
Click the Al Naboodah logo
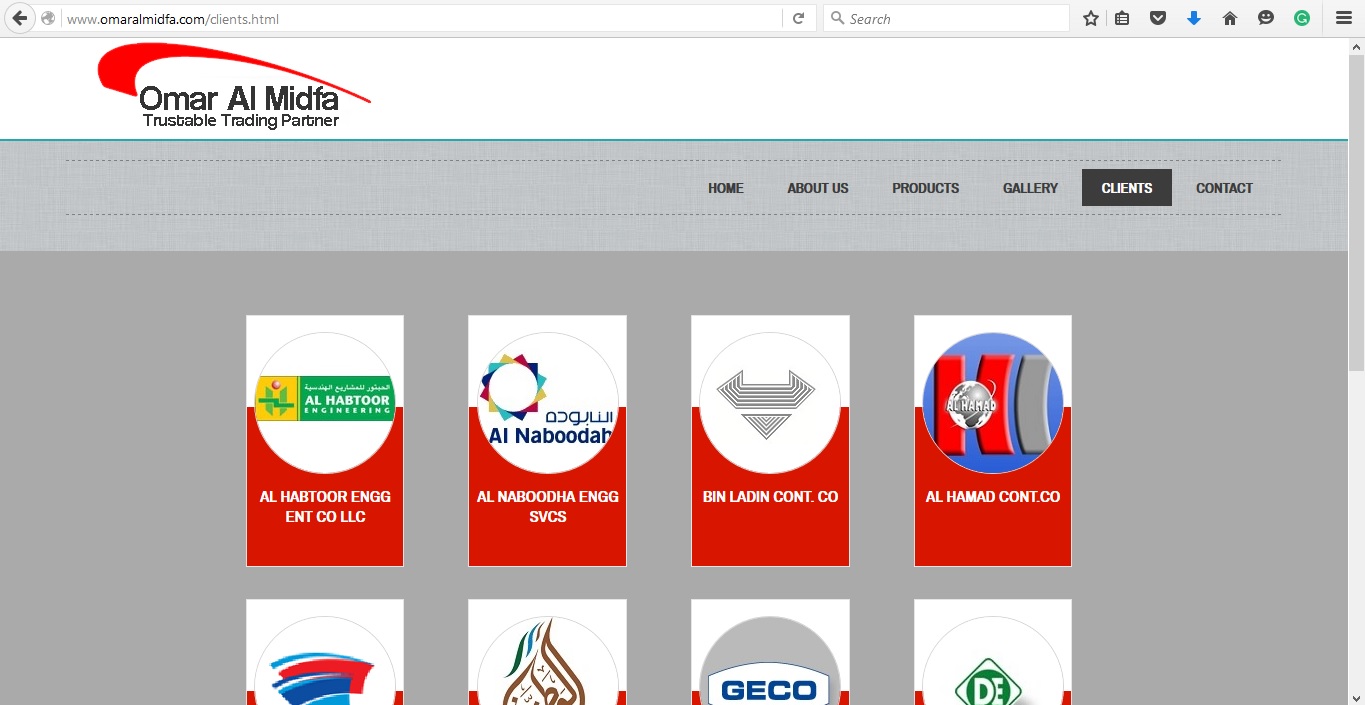tap(547, 402)
